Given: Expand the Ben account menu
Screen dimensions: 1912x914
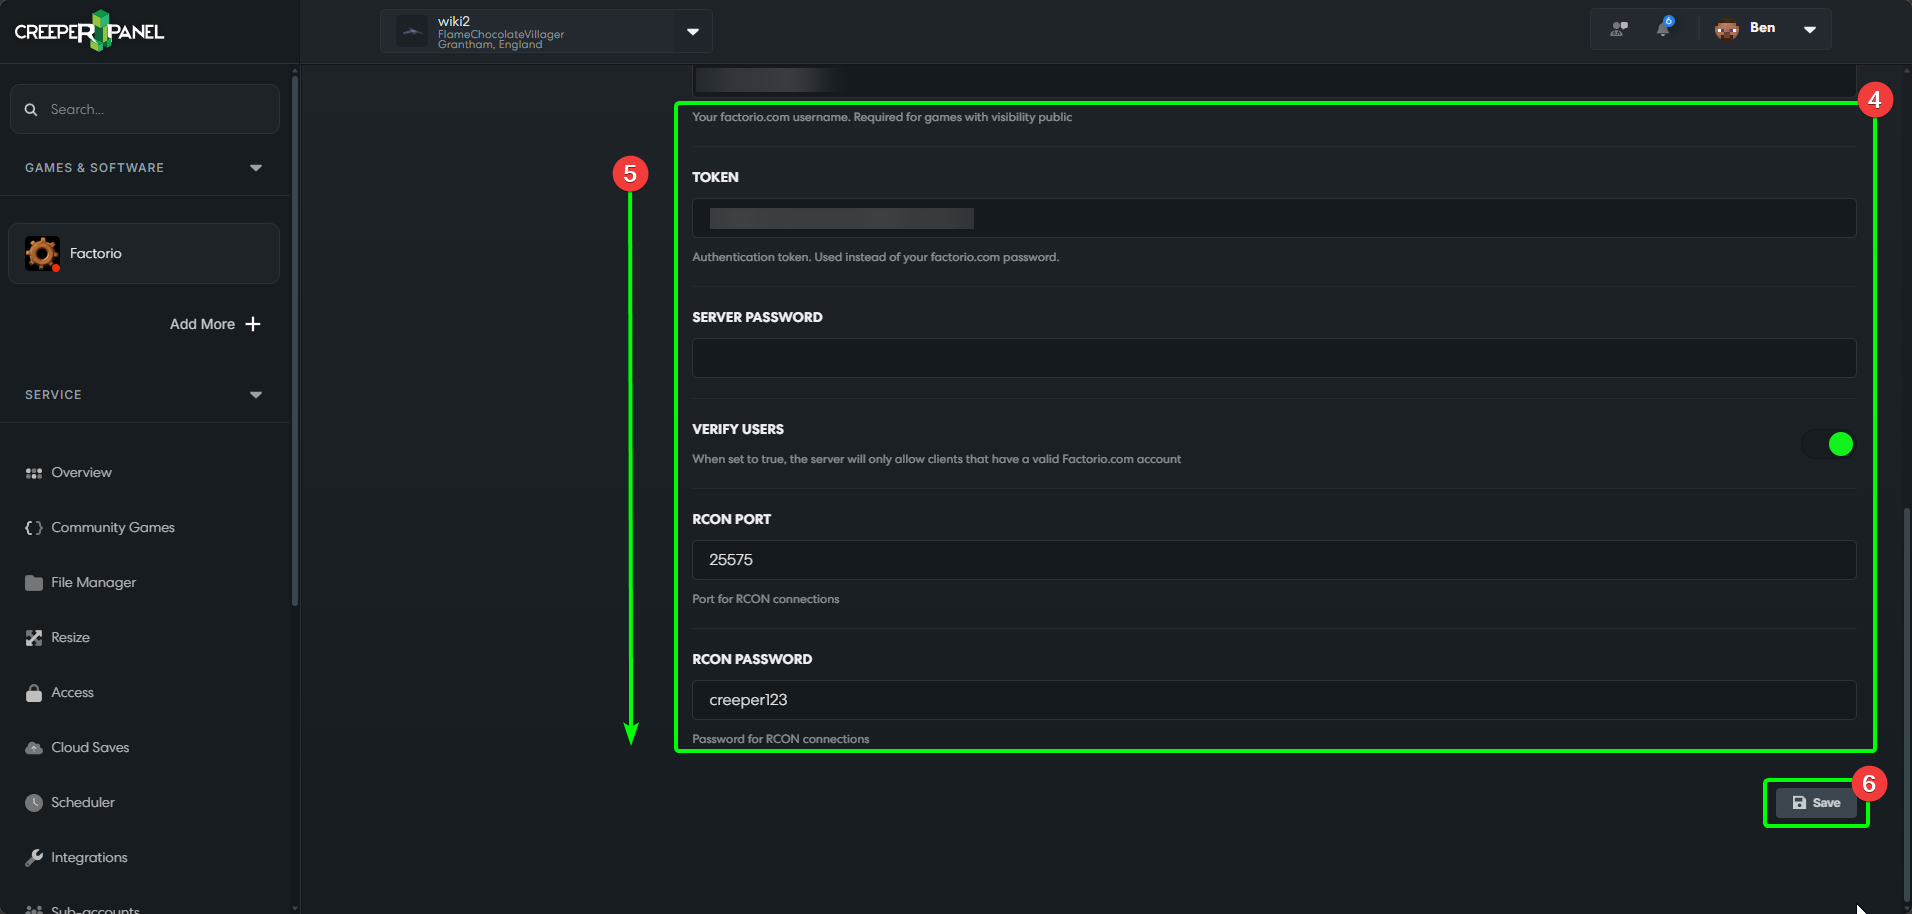Looking at the screenshot, I should 1810,28.
